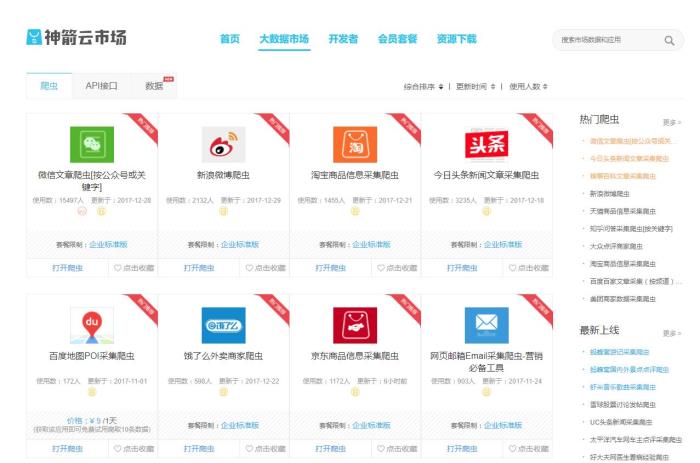Favorite the 网页邮箱Email采集爬虫 card

(529, 449)
